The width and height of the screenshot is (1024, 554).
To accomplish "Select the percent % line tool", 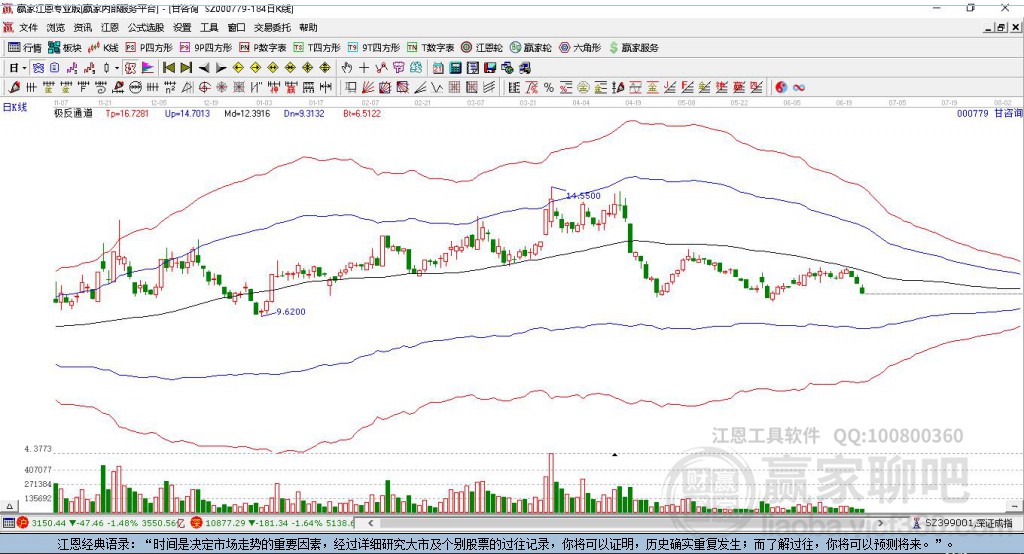I will click(x=549, y=88).
